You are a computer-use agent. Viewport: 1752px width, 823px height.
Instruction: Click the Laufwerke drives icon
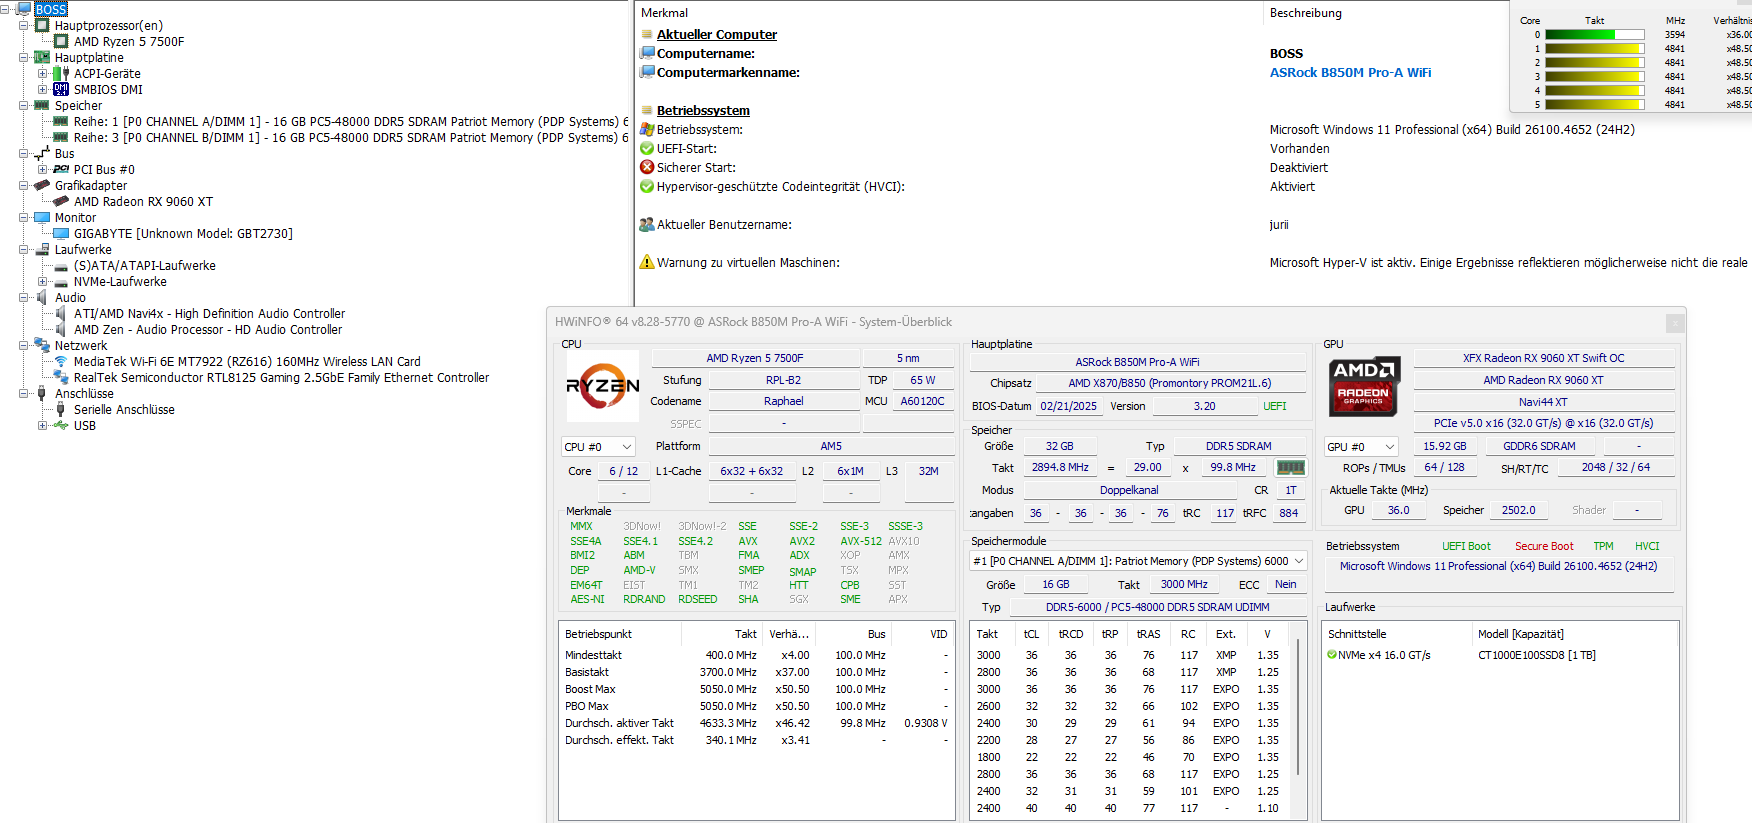pyautogui.click(x=42, y=249)
